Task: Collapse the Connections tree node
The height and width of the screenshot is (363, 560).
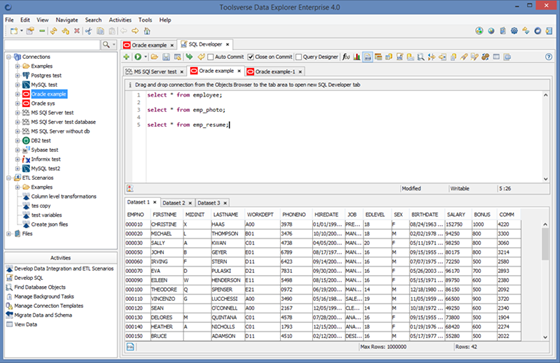Action: point(9,57)
